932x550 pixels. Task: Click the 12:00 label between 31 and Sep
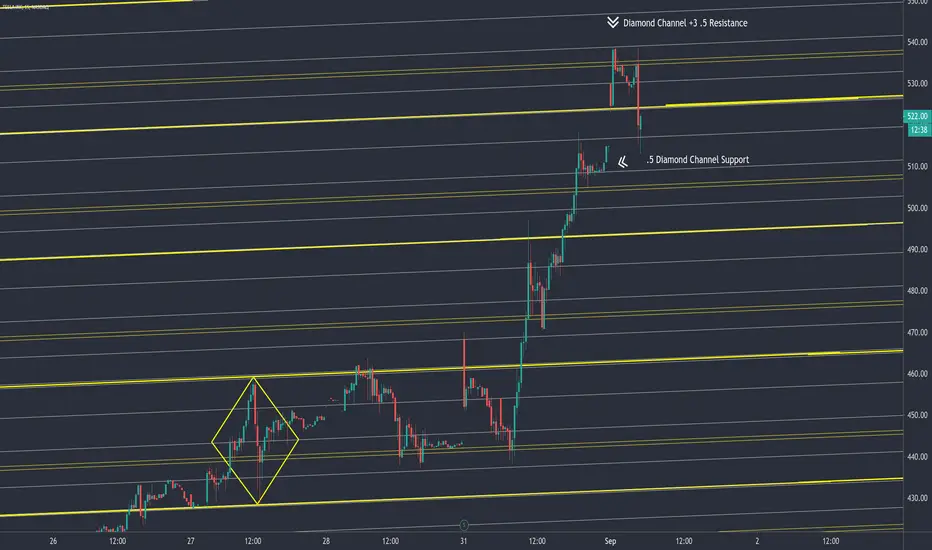[537, 541]
